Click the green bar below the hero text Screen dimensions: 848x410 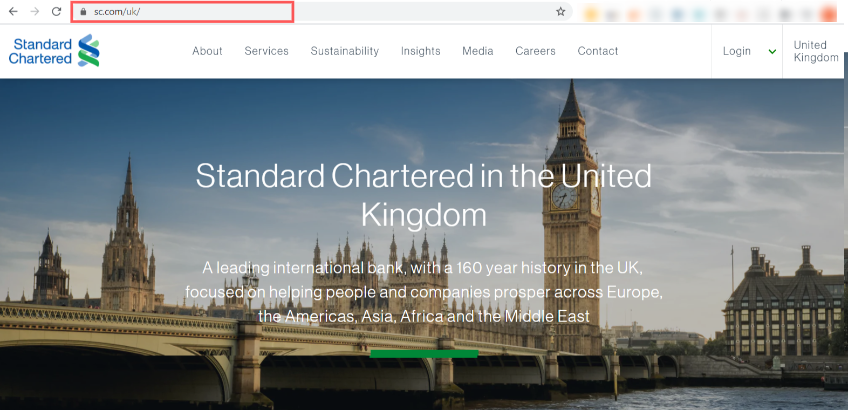pos(424,354)
